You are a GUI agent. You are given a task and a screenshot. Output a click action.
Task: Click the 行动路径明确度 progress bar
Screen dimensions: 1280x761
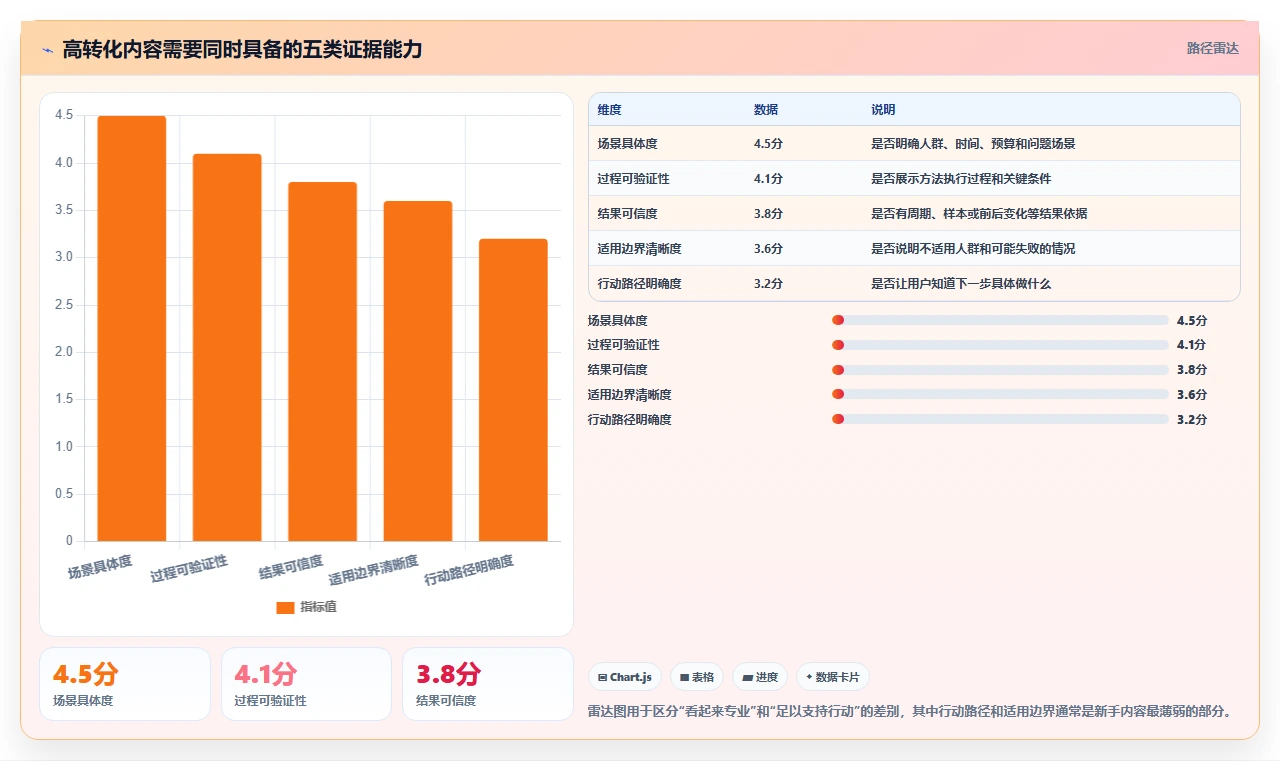point(1000,419)
